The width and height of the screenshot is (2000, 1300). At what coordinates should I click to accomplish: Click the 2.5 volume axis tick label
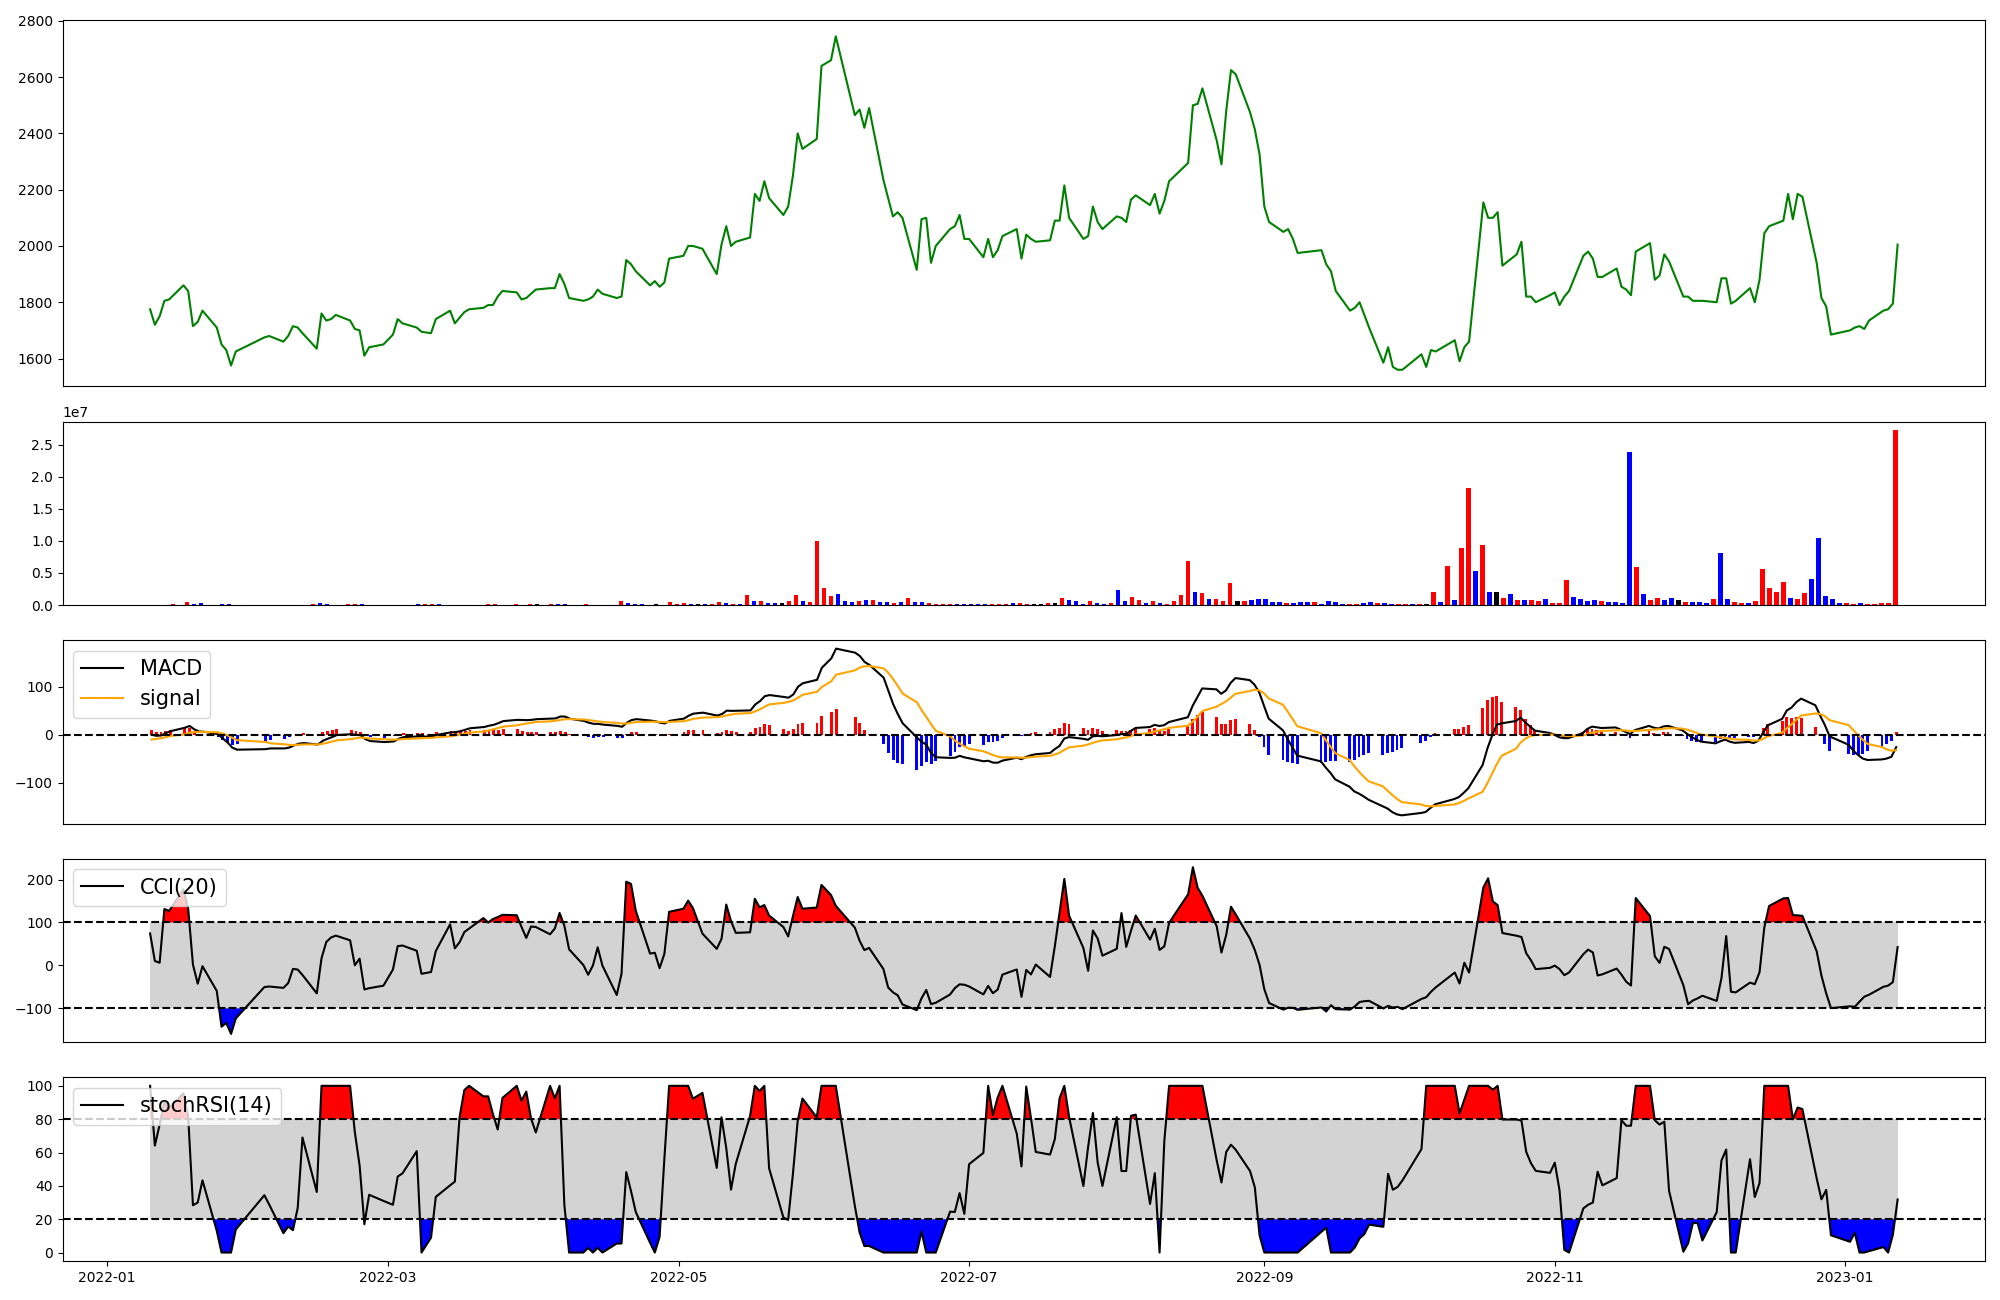coord(42,445)
